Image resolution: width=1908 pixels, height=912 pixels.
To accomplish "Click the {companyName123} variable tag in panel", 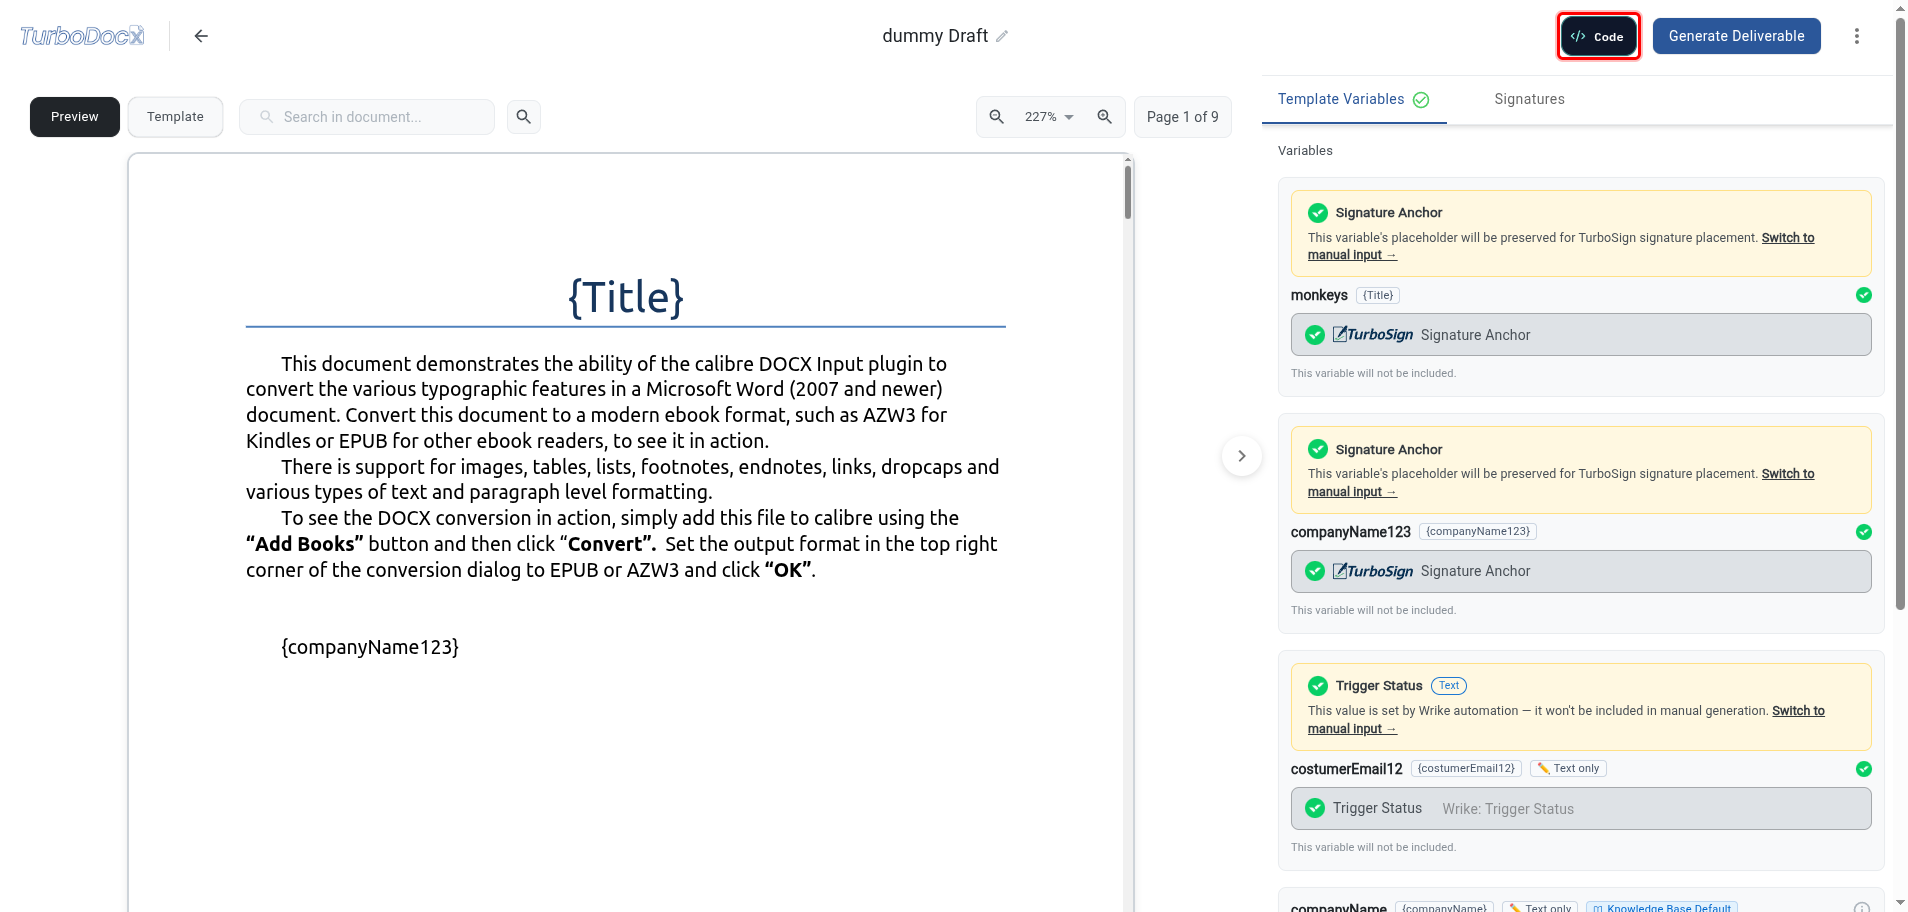I will 1478,532.
